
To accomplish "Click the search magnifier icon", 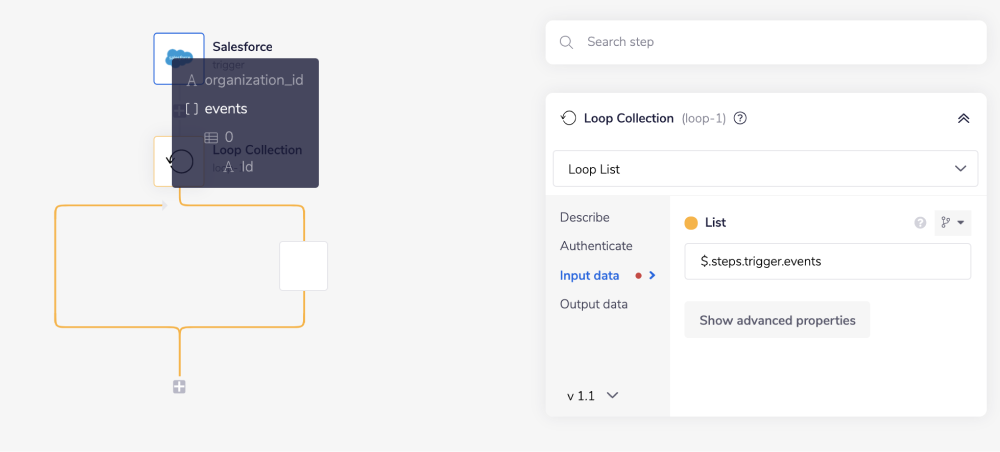I will [567, 42].
